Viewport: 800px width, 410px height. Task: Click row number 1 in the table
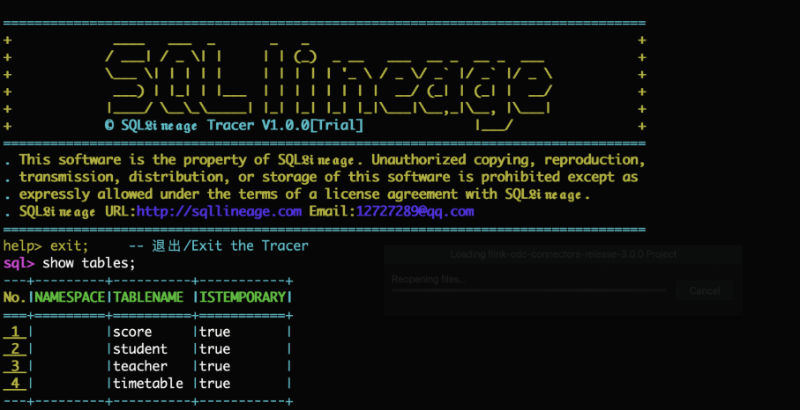pos(15,332)
